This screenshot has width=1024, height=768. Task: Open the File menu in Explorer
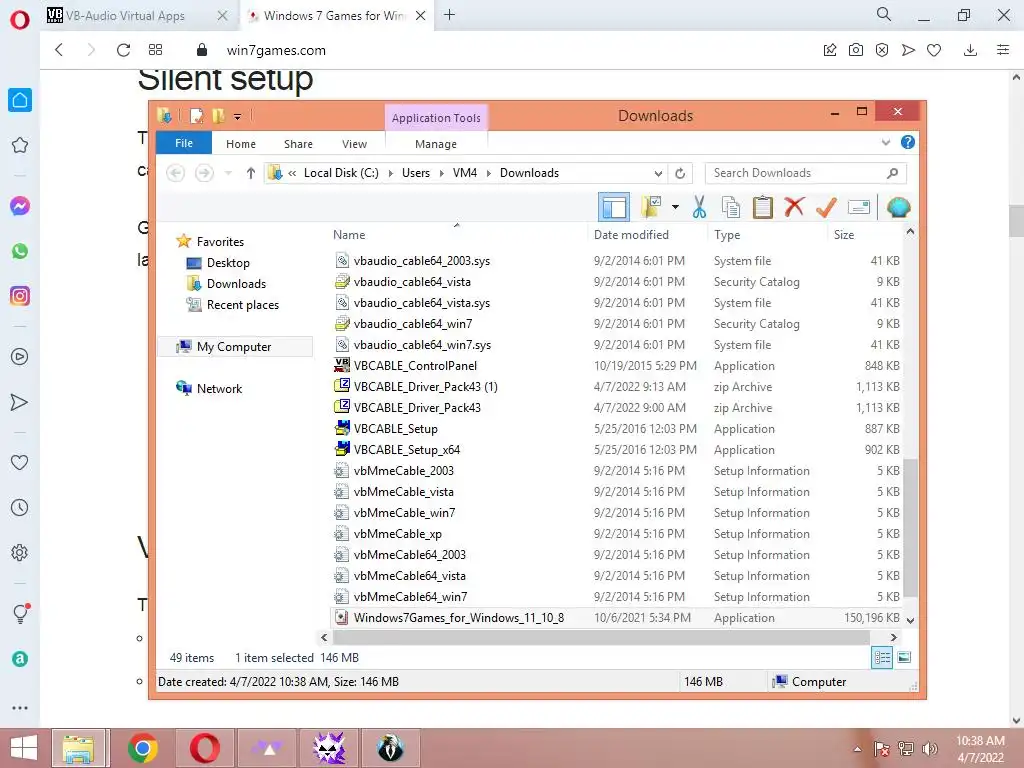pos(184,143)
